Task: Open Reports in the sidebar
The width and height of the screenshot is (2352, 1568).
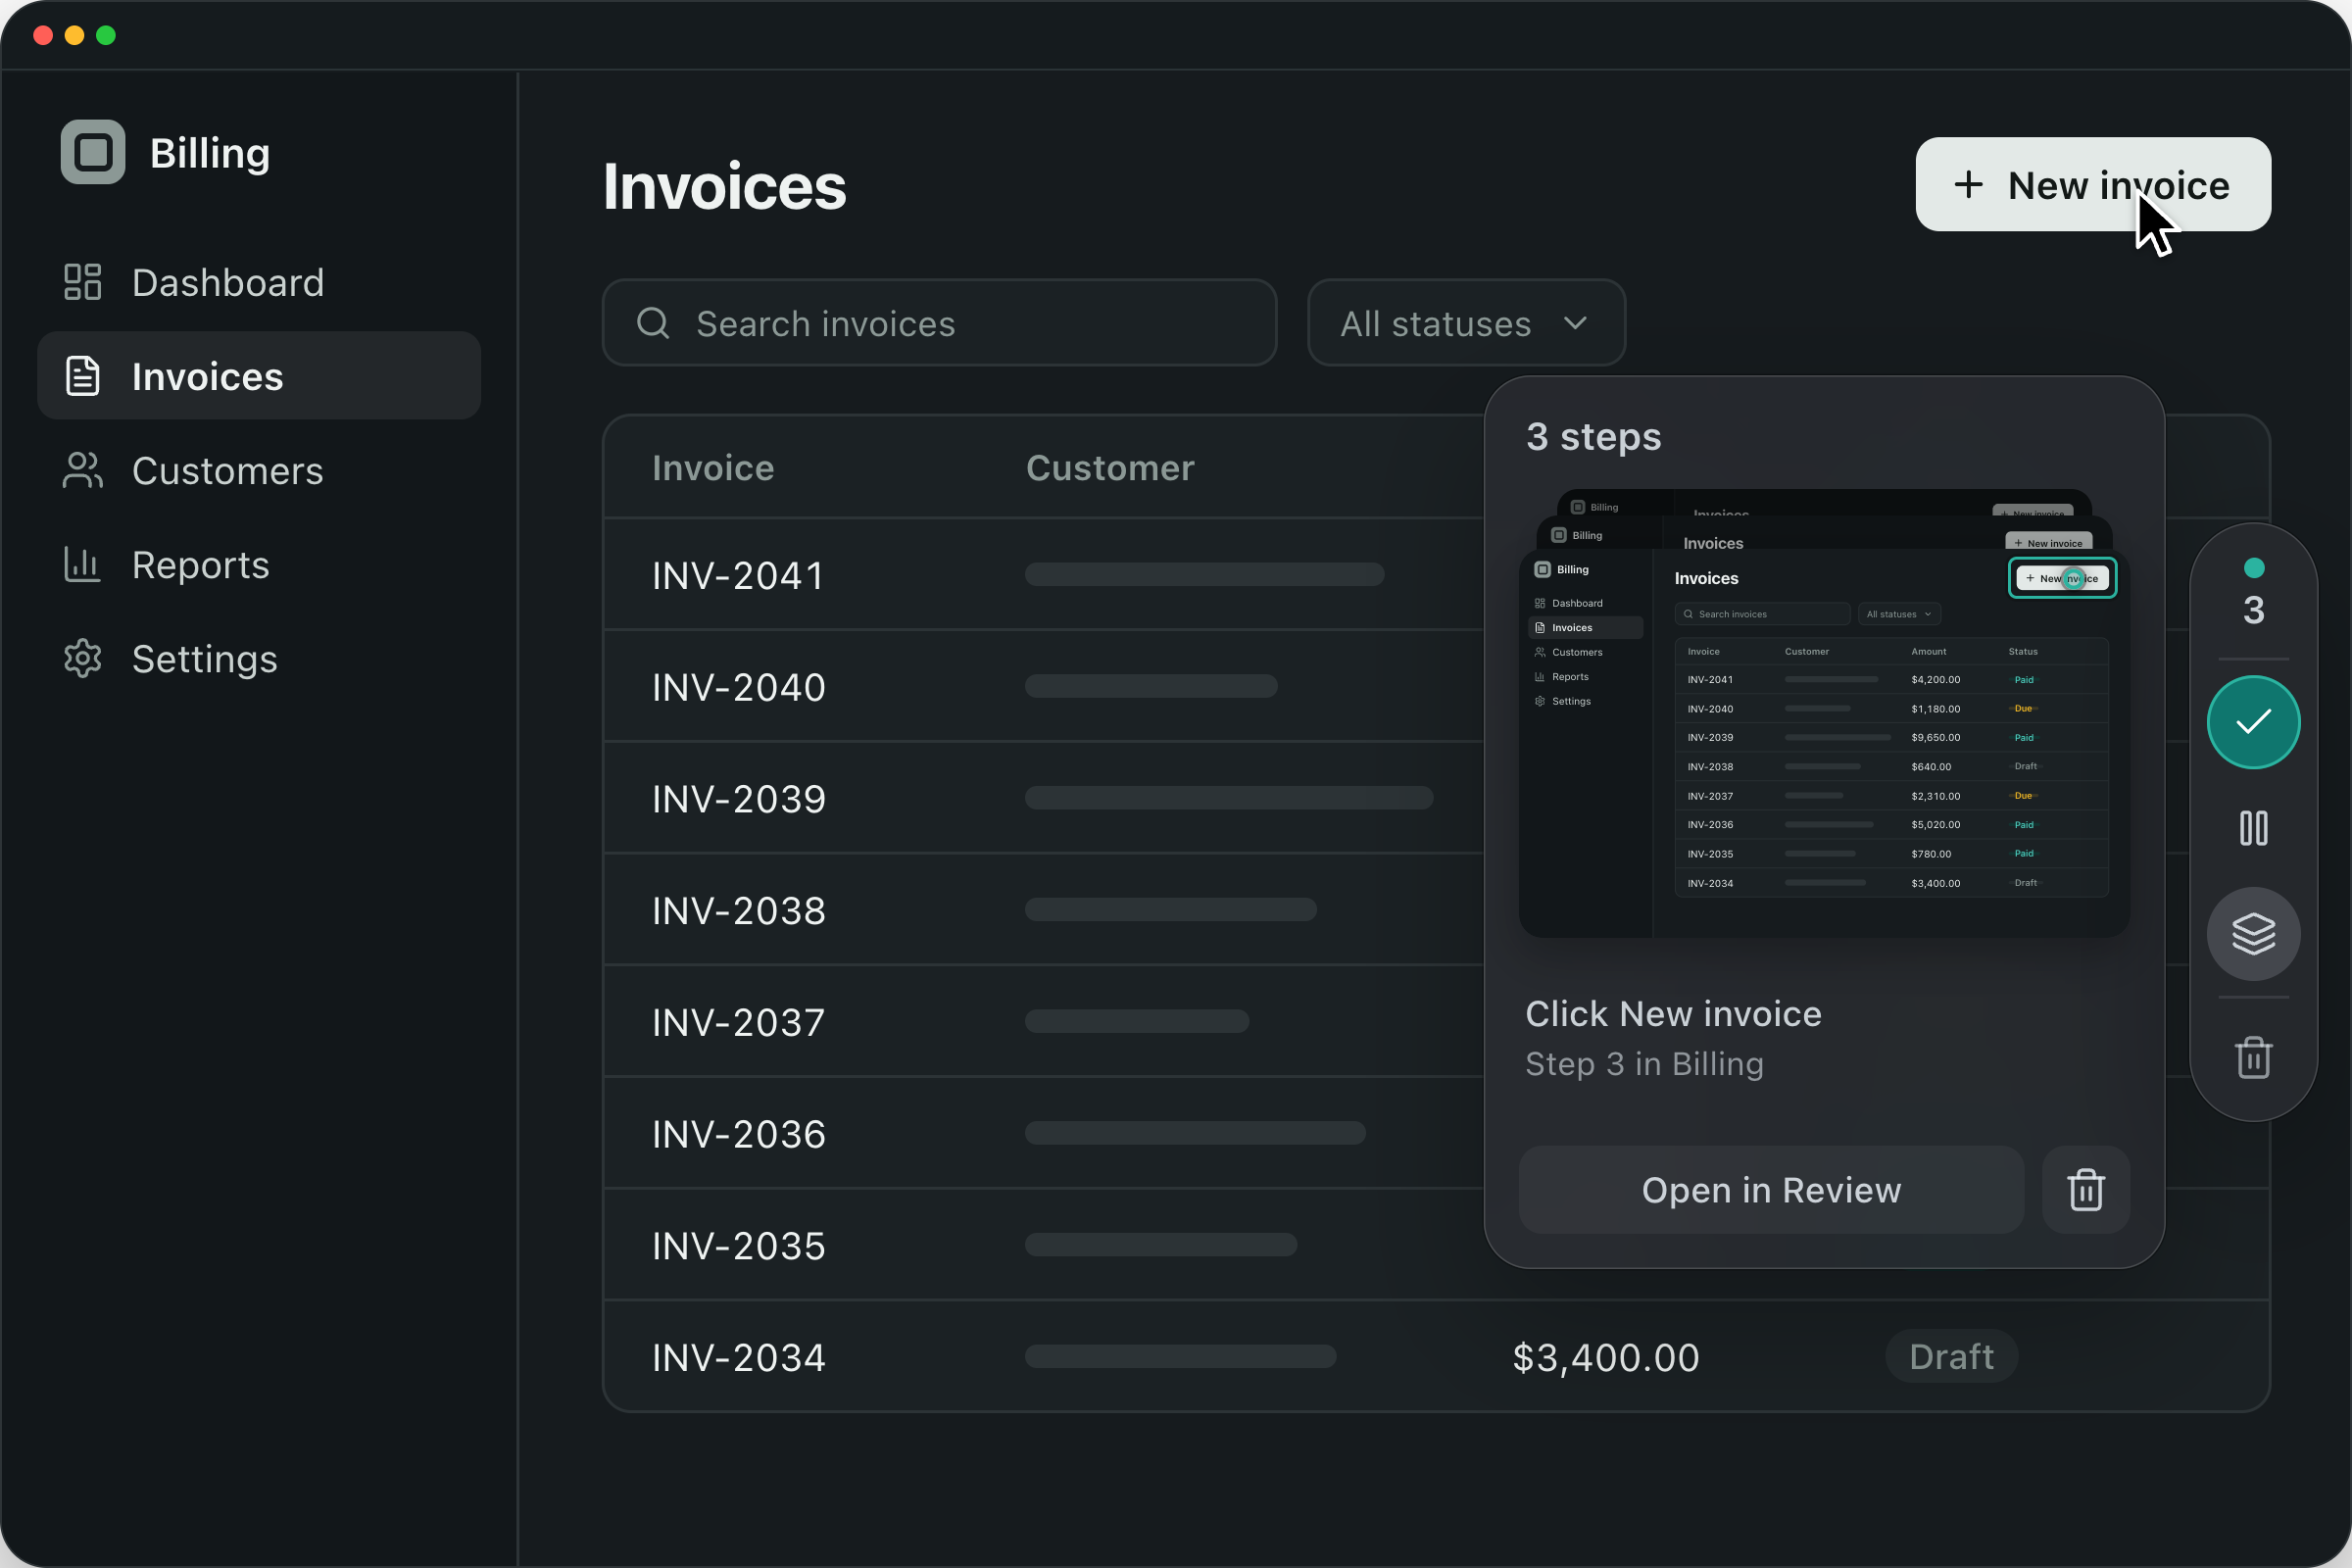Action: (259, 564)
